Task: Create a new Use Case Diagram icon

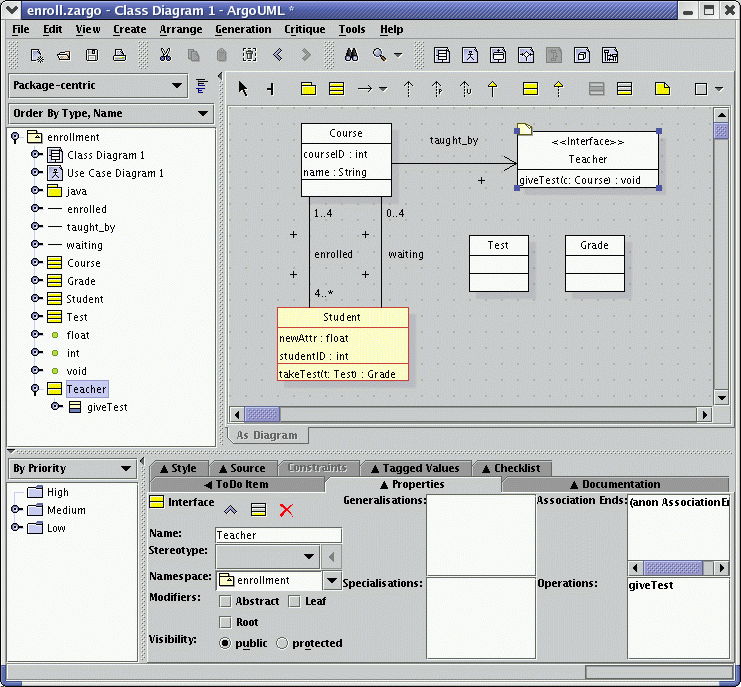Action: pyautogui.click(x=470, y=55)
